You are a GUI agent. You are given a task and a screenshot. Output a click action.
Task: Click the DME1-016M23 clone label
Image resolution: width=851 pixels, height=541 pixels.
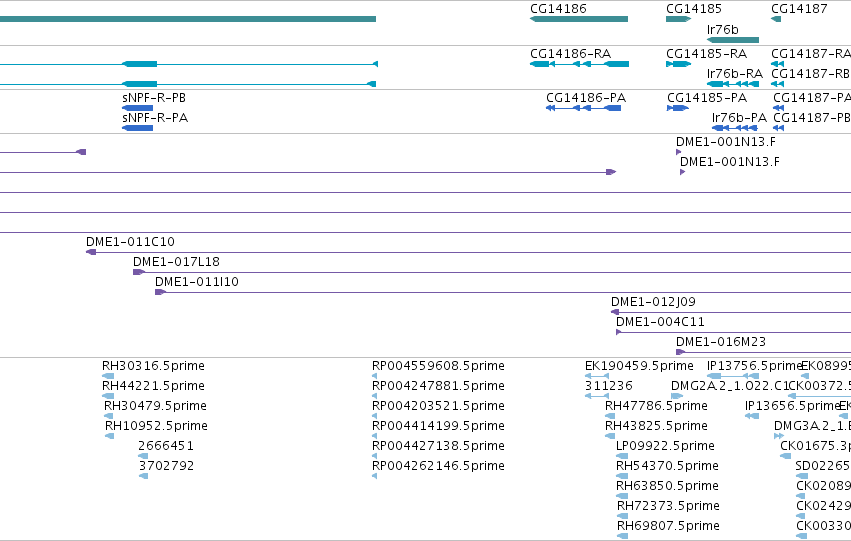coord(721,342)
